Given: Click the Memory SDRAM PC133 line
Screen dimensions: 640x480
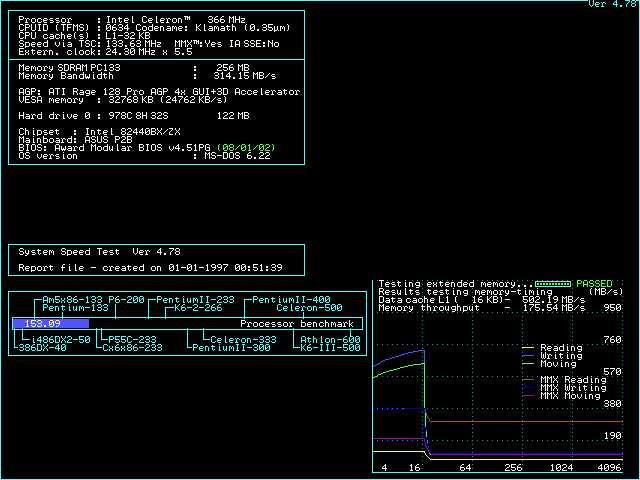Looking at the screenshot, I should coord(134,68).
